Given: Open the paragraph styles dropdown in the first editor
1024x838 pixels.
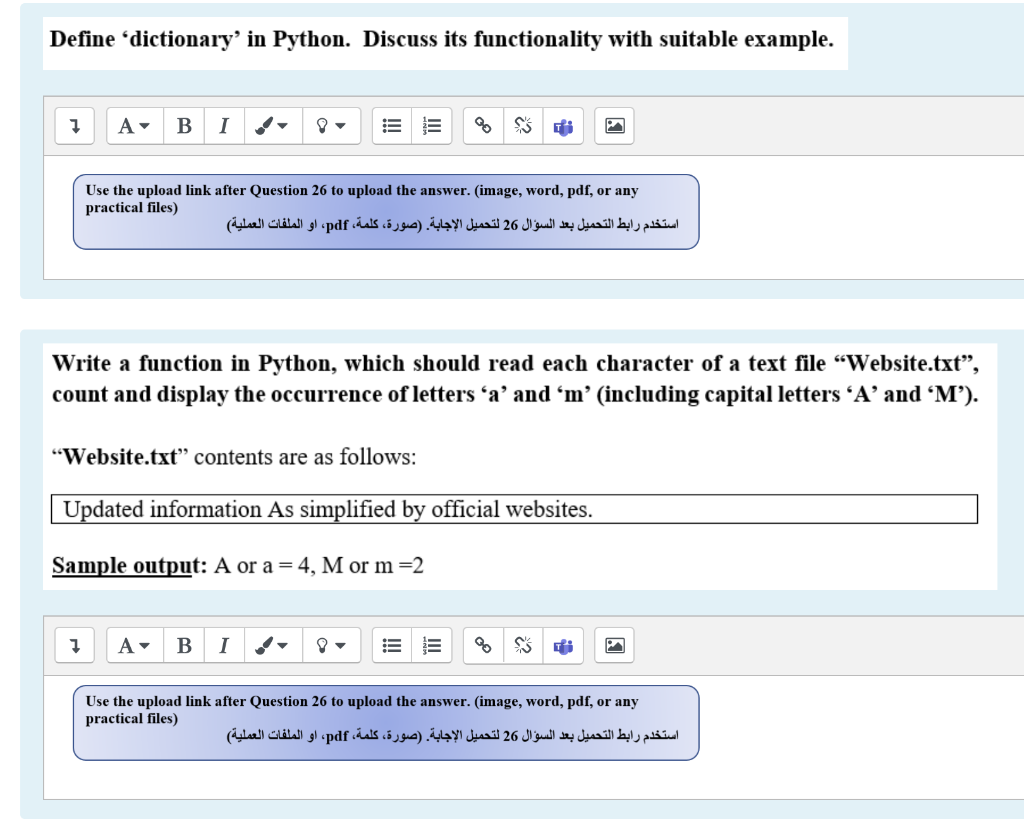Looking at the screenshot, I should [x=134, y=125].
